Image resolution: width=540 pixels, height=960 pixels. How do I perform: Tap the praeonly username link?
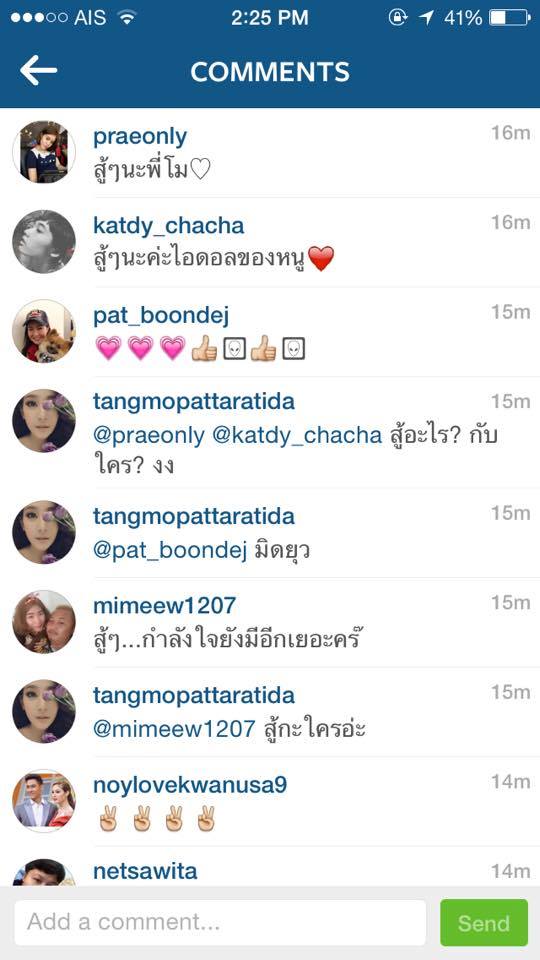tap(140, 137)
